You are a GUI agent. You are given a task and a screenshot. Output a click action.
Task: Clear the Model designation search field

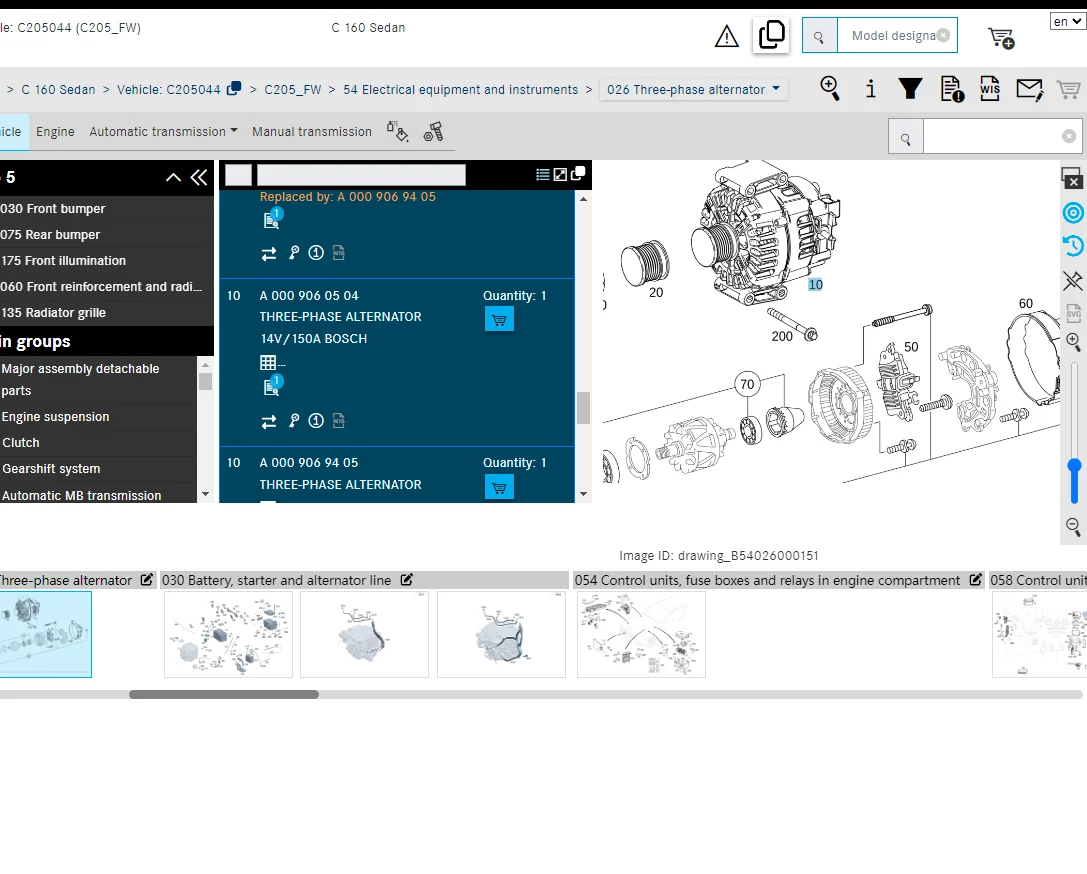click(943, 35)
